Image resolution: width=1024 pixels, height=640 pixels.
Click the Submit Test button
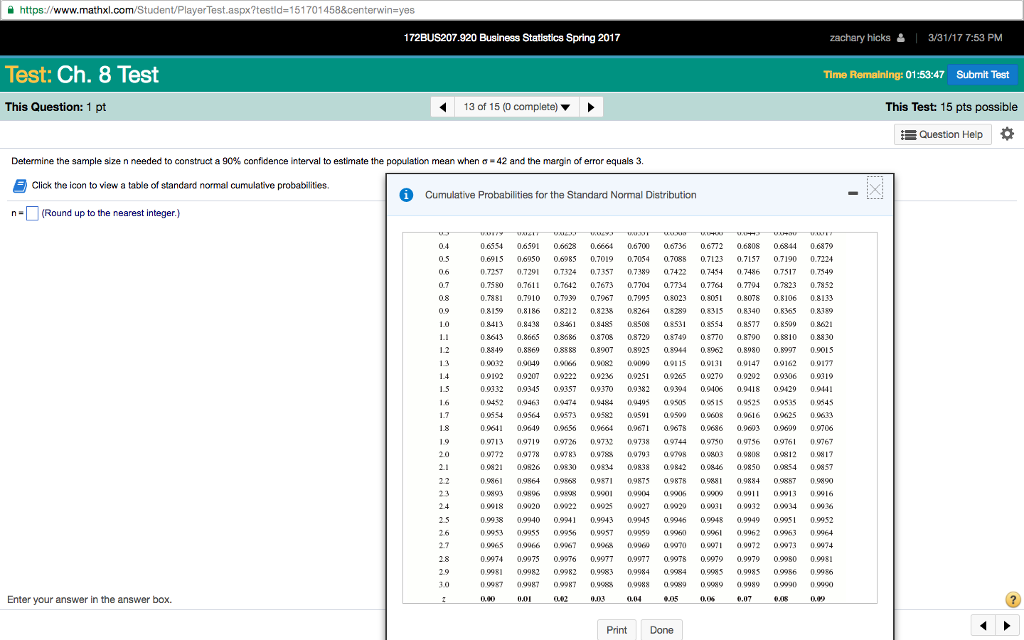pos(981,74)
